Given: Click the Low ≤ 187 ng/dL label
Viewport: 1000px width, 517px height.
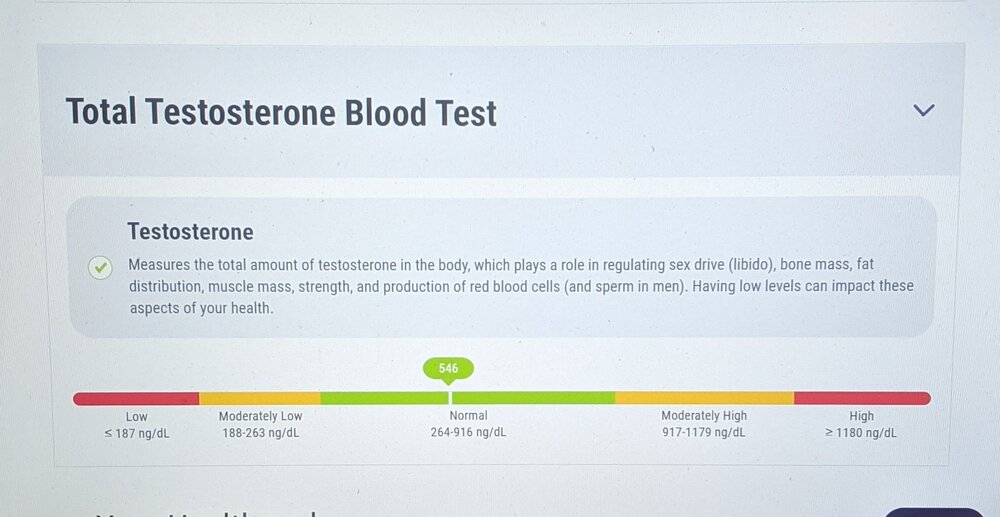Looking at the screenshot, I should point(136,425).
